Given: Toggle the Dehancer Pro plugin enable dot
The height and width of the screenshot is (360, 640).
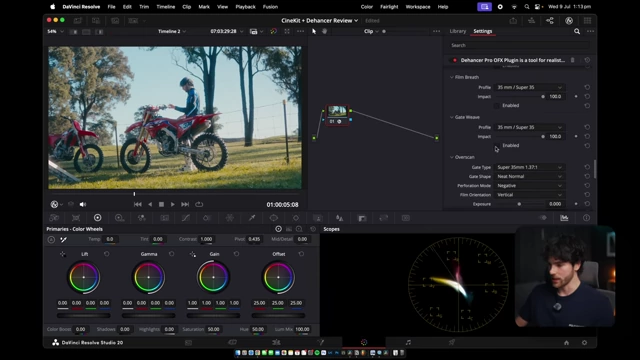Looking at the screenshot, I should [x=455, y=60].
